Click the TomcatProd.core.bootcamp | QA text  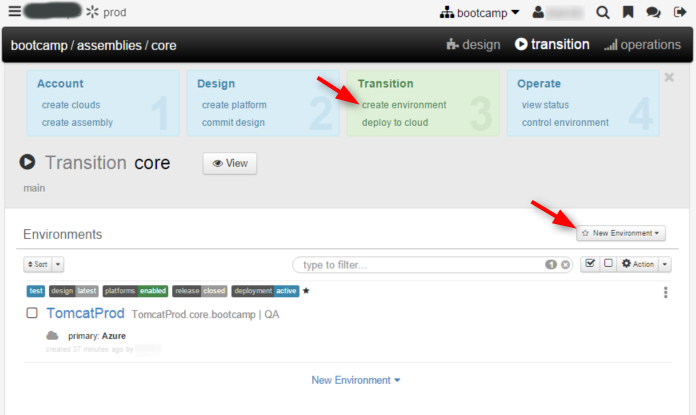pyautogui.click(x=206, y=315)
